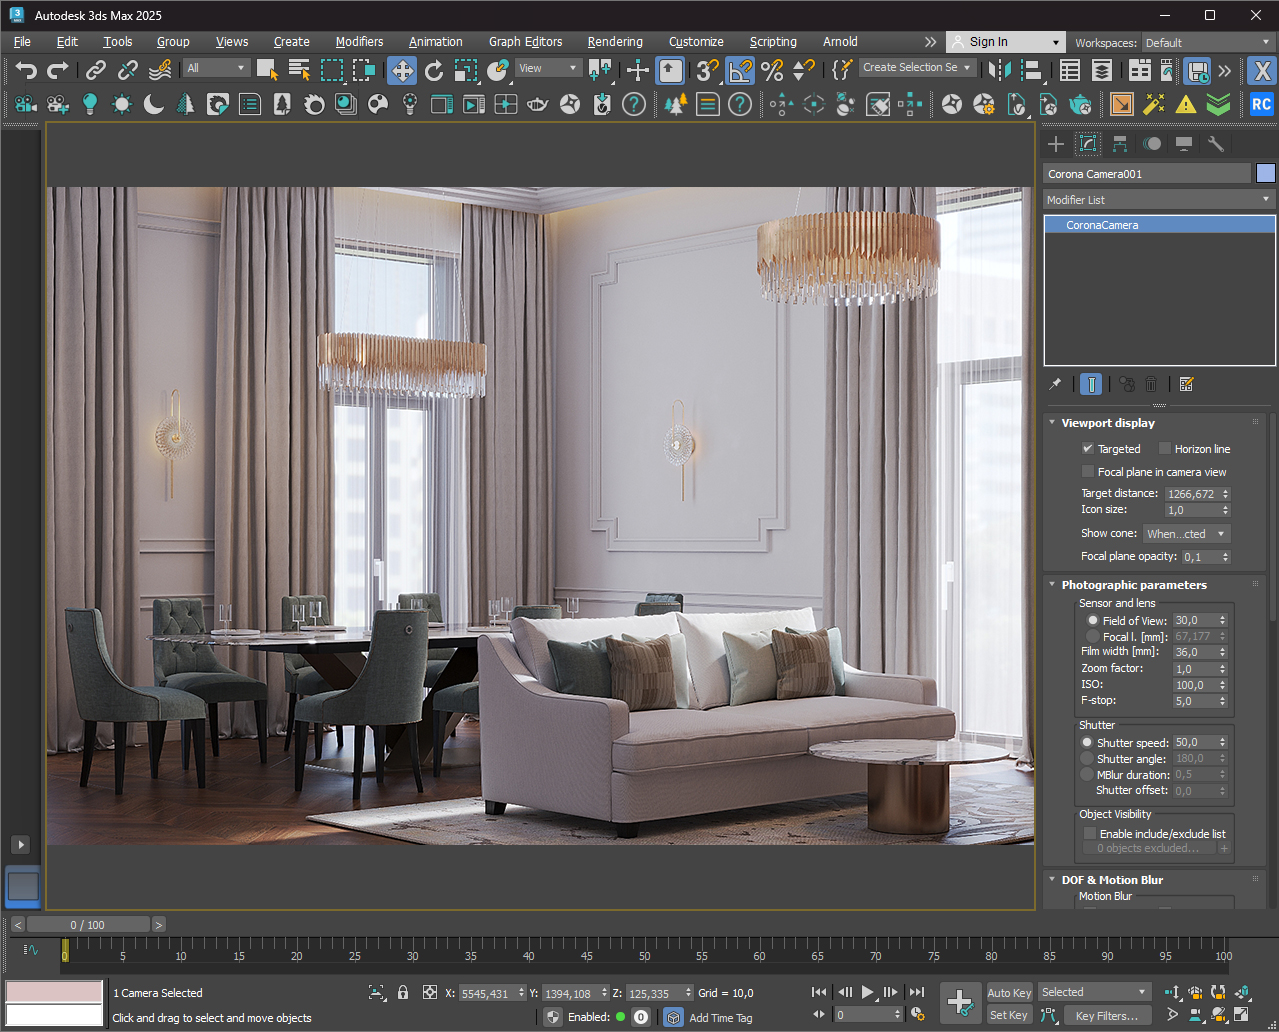Open the key mode Selected dropdown
Viewport: 1279px width, 1032px height.
click(1094, 992)
